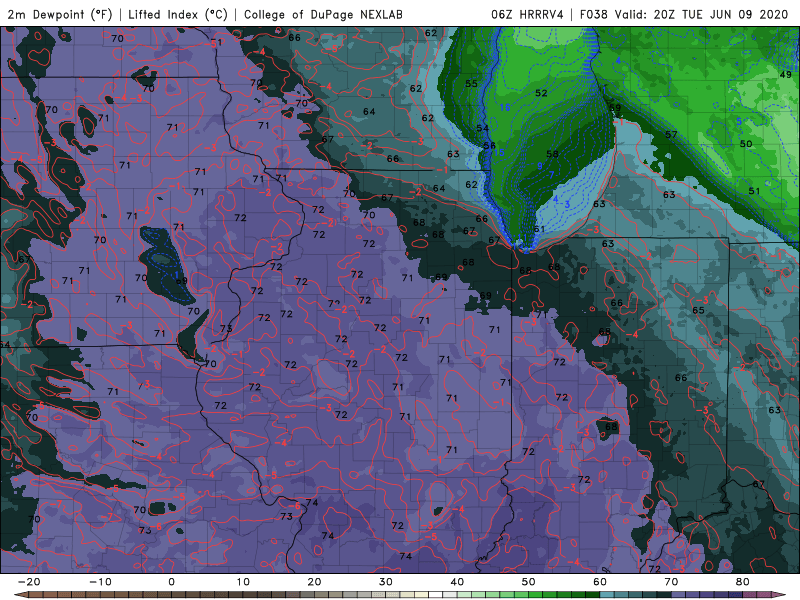Click the '65' dewpoint value on map

click(x=698, y=310)
